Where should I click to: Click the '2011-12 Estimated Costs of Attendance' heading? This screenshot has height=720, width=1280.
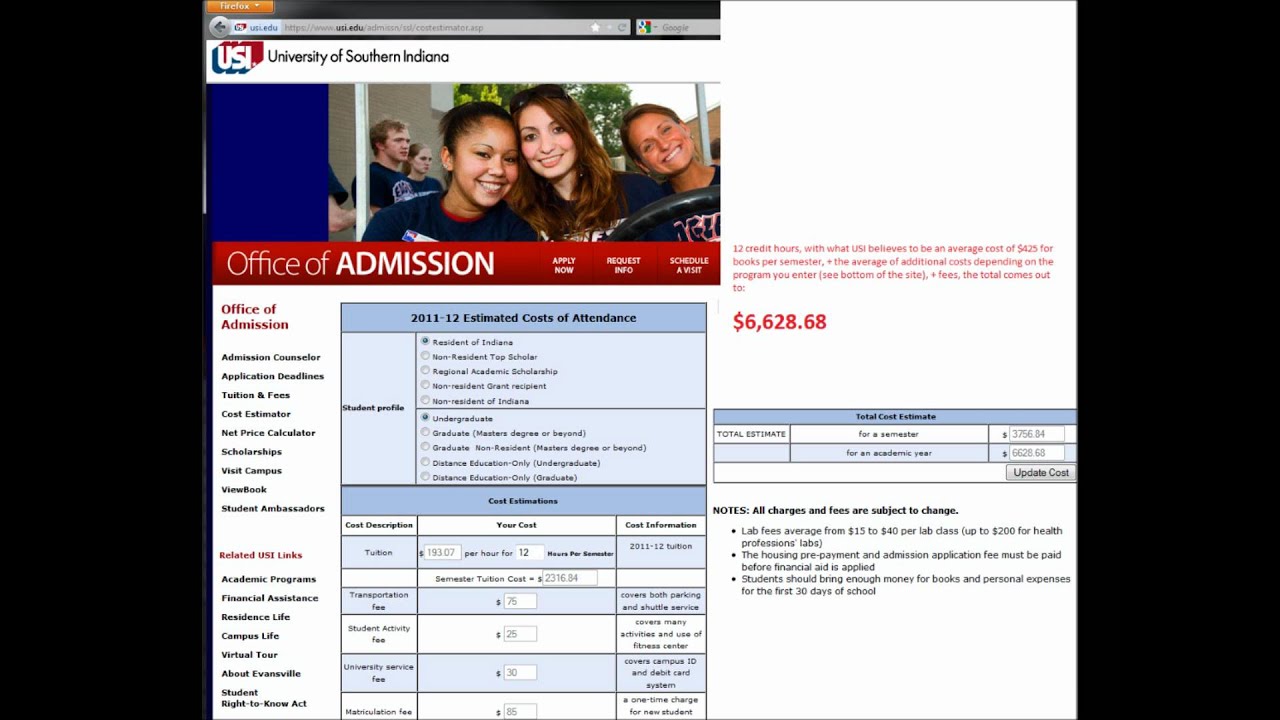523,318
